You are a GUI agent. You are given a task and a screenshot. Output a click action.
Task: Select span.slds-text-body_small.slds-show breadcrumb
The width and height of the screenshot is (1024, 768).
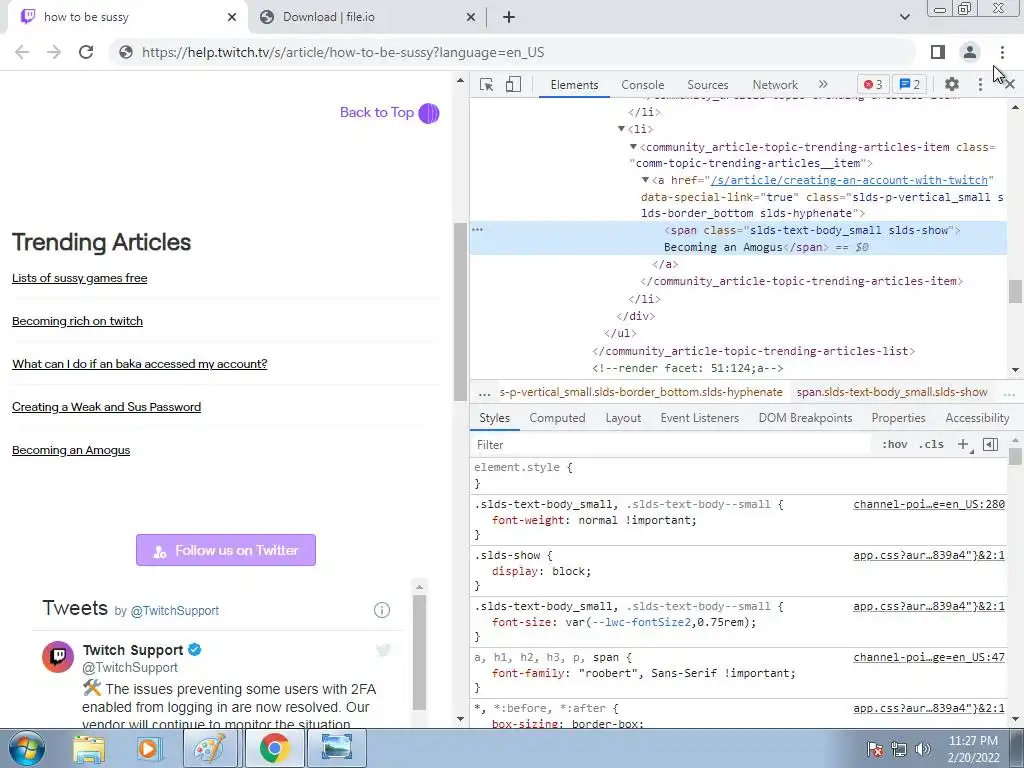(x=892, y=392)
